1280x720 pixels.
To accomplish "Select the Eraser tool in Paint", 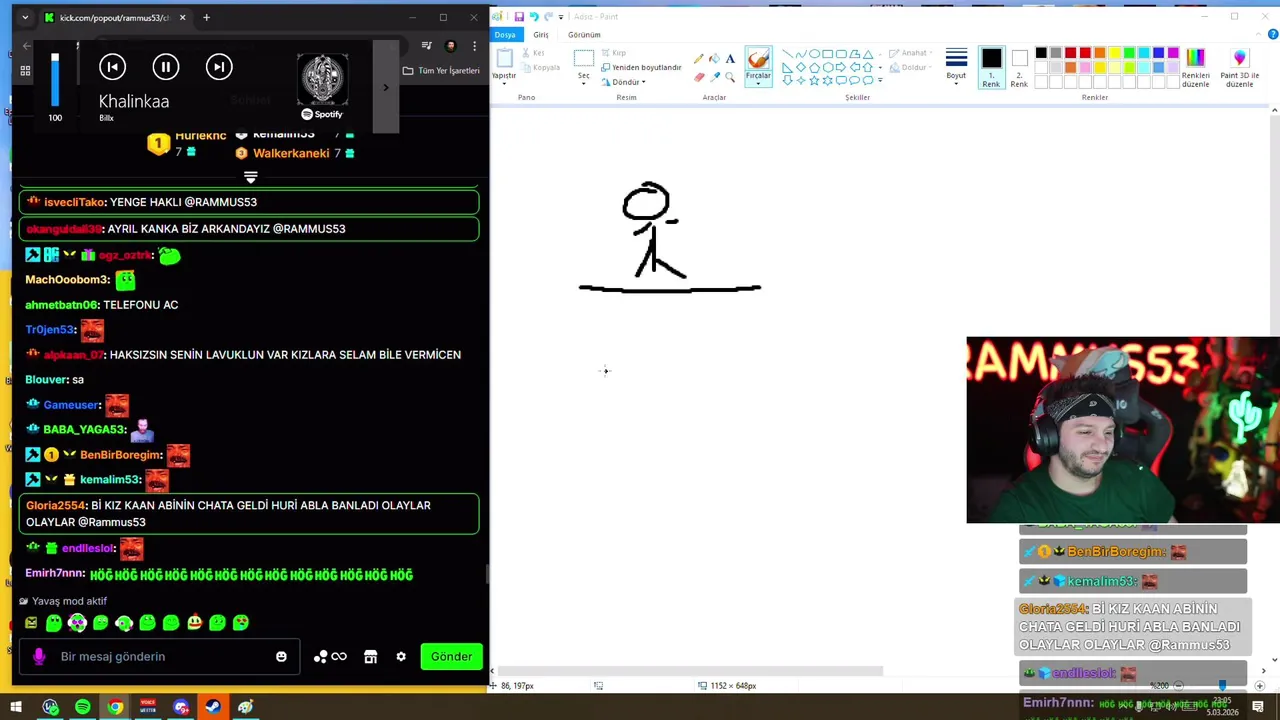I will coord(699,77).
